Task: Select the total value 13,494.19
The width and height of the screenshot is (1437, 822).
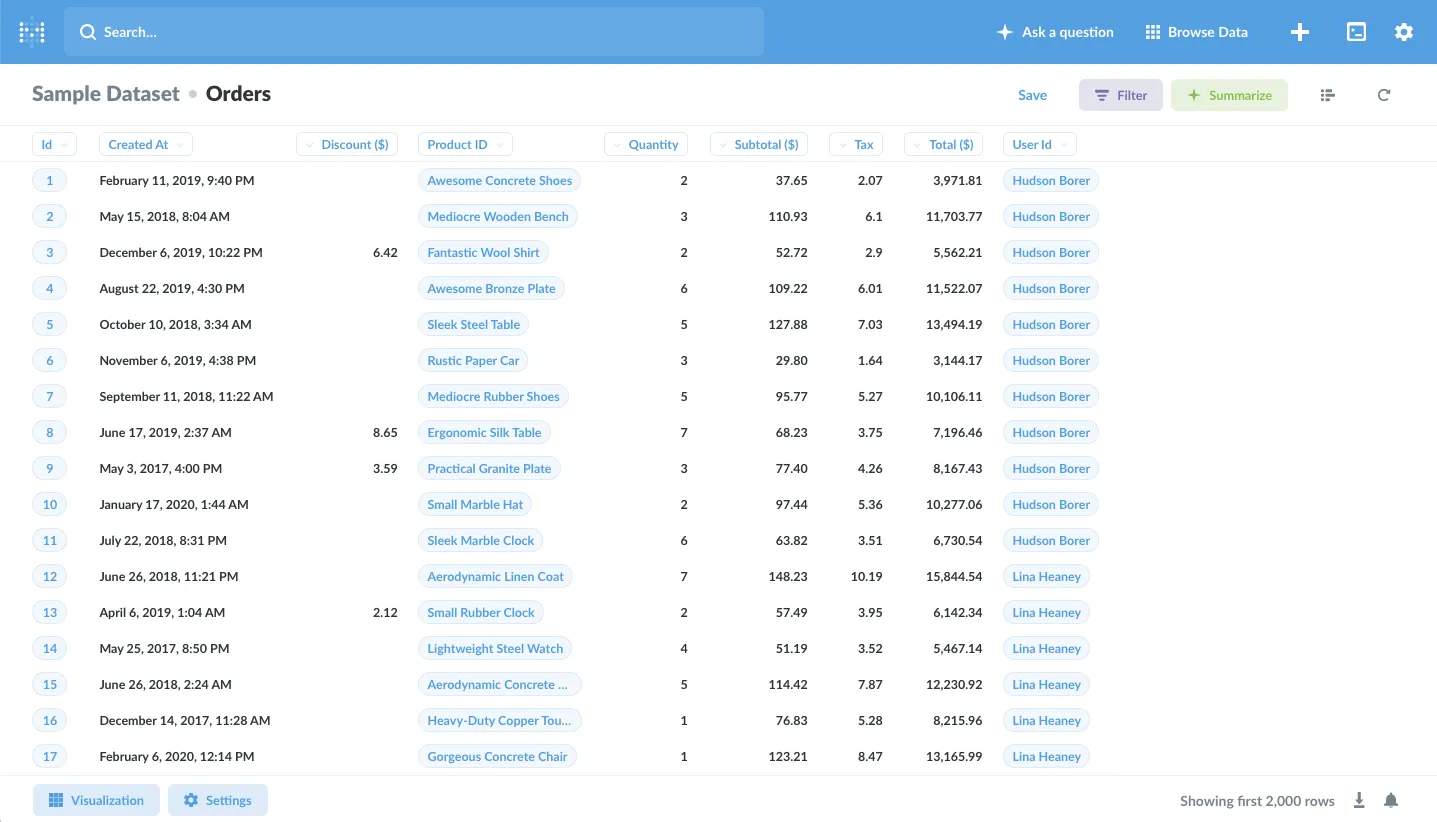Action: (954, 324)
